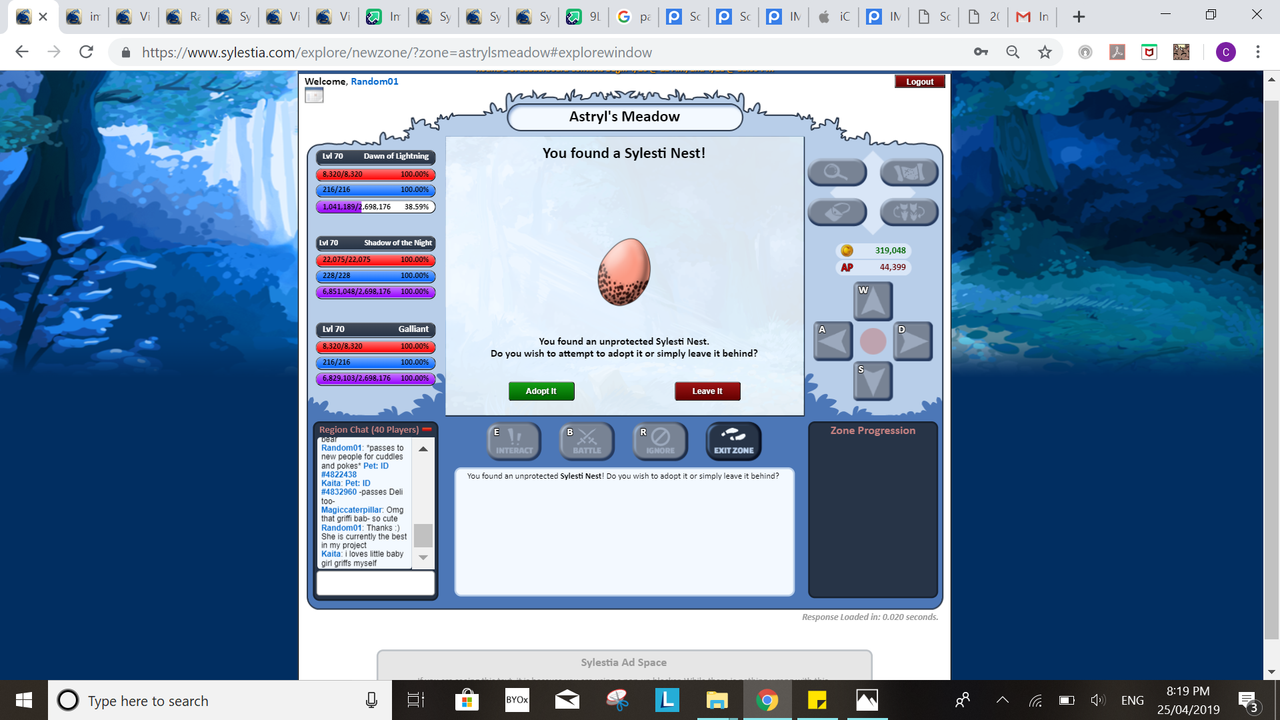This screenshot has width=1280, height=720.
Task: Click the Adopt It button
Action: click(541, 391)
